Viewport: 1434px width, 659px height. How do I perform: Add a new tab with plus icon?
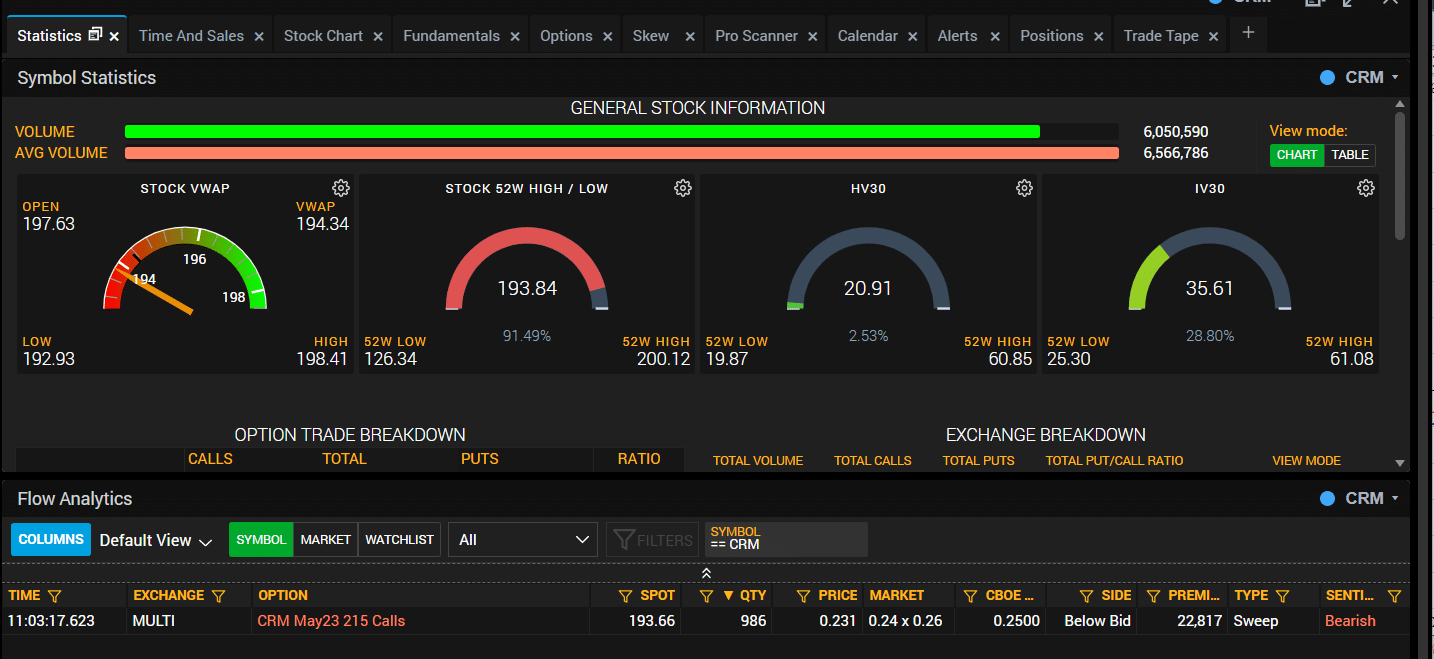pyautogui.click(x=1248, y=33)
